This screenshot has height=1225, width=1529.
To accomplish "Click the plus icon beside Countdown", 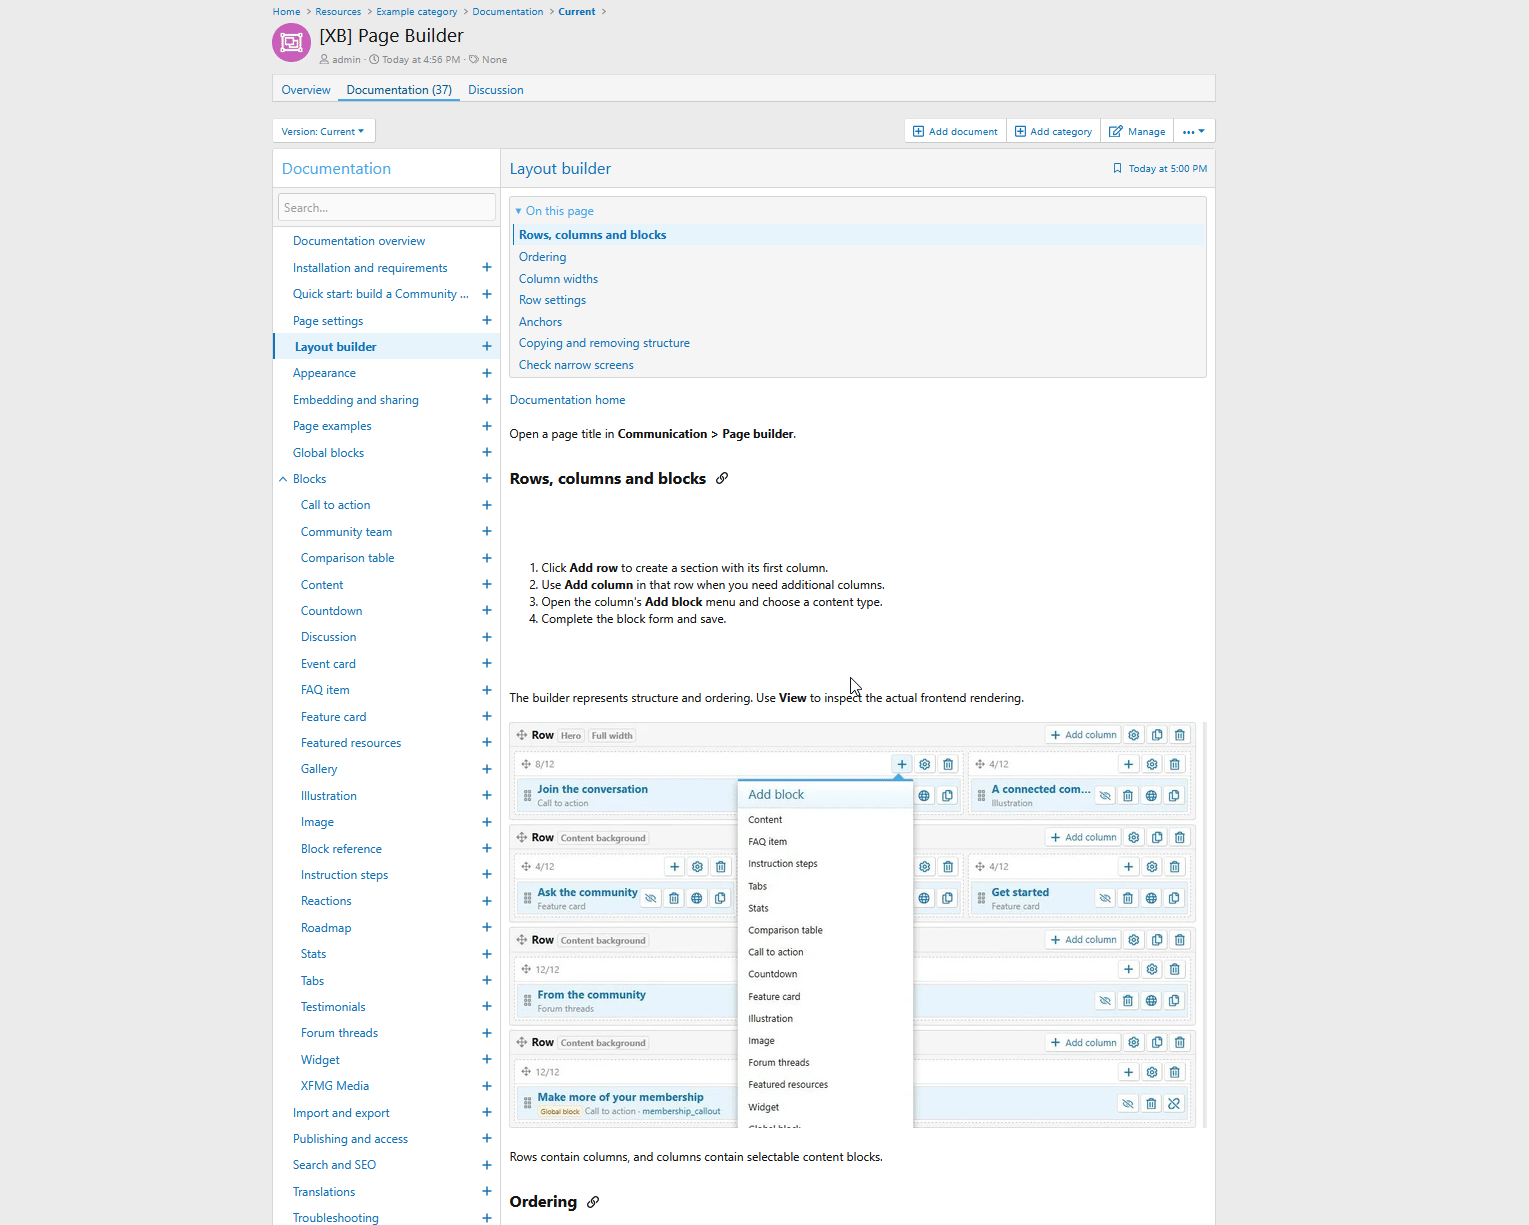I will tap(487, 611).
